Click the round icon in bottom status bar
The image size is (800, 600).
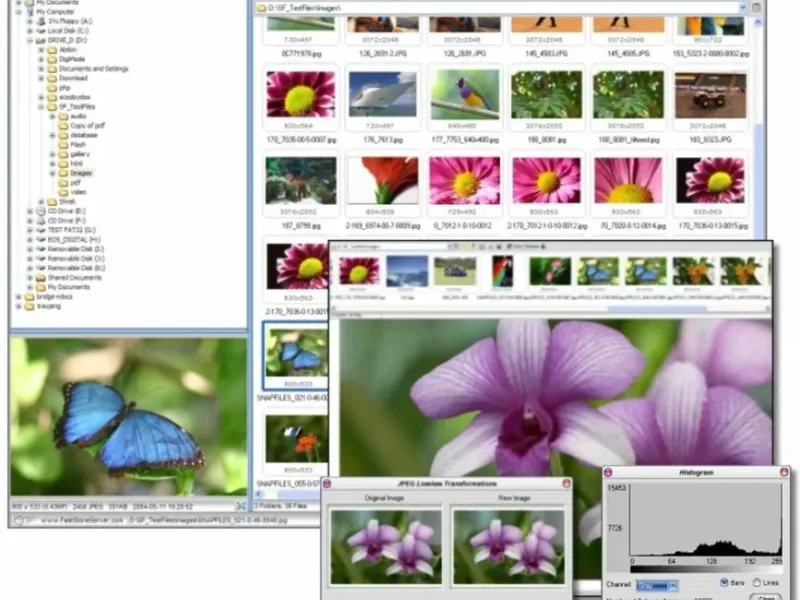click(19, 520)
